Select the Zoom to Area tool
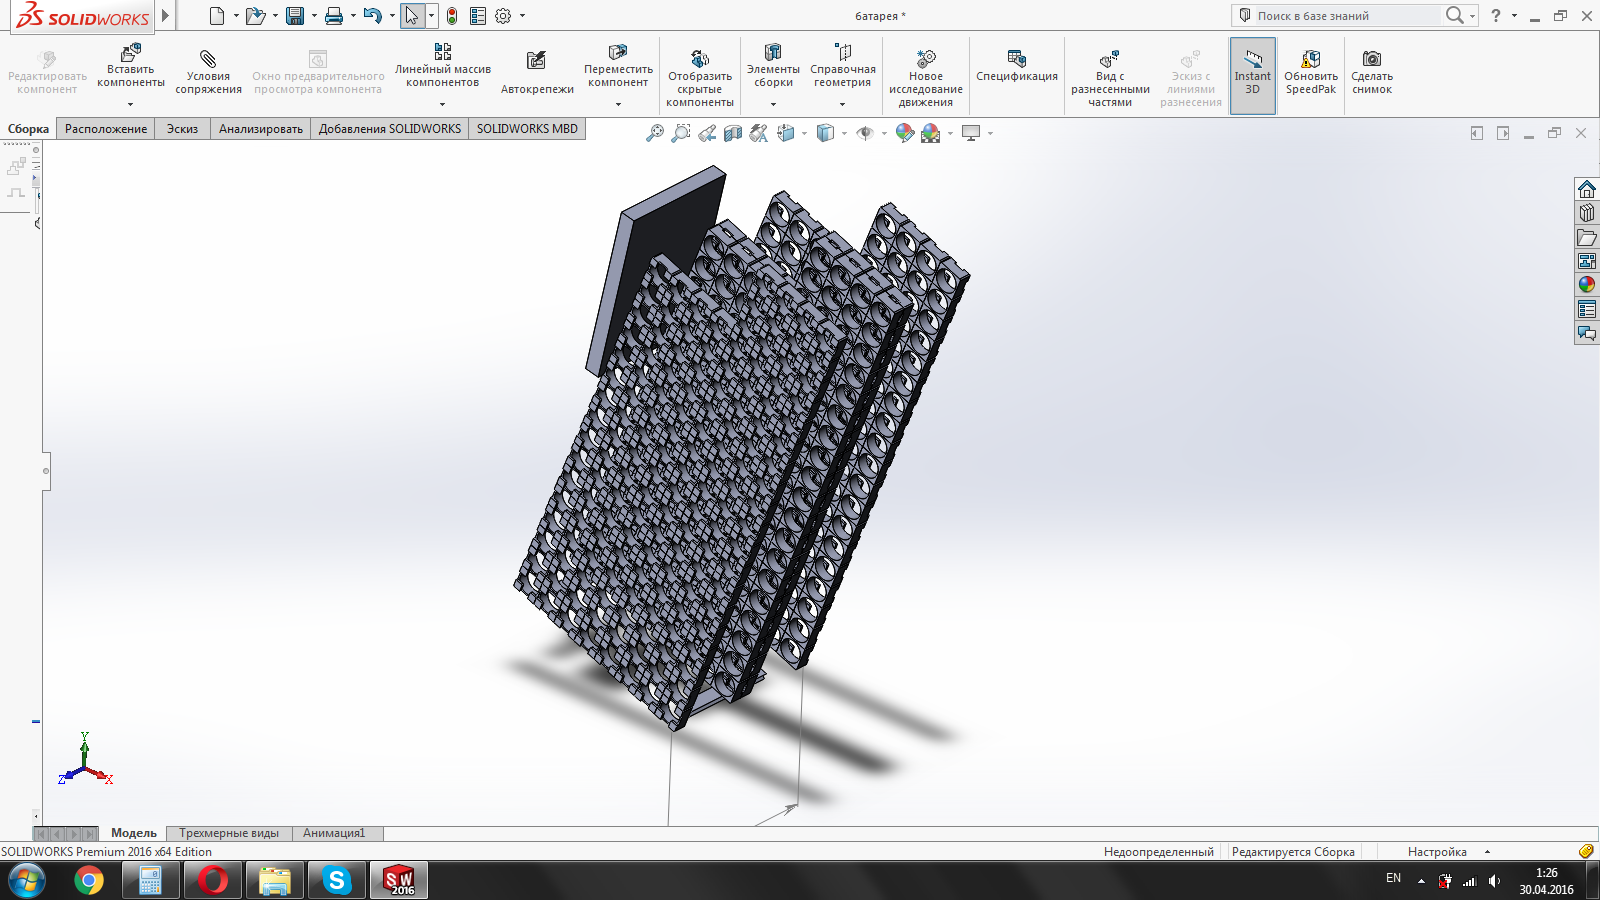The image size is (1600, 900). pyautogui.click(x=681, y=133)
